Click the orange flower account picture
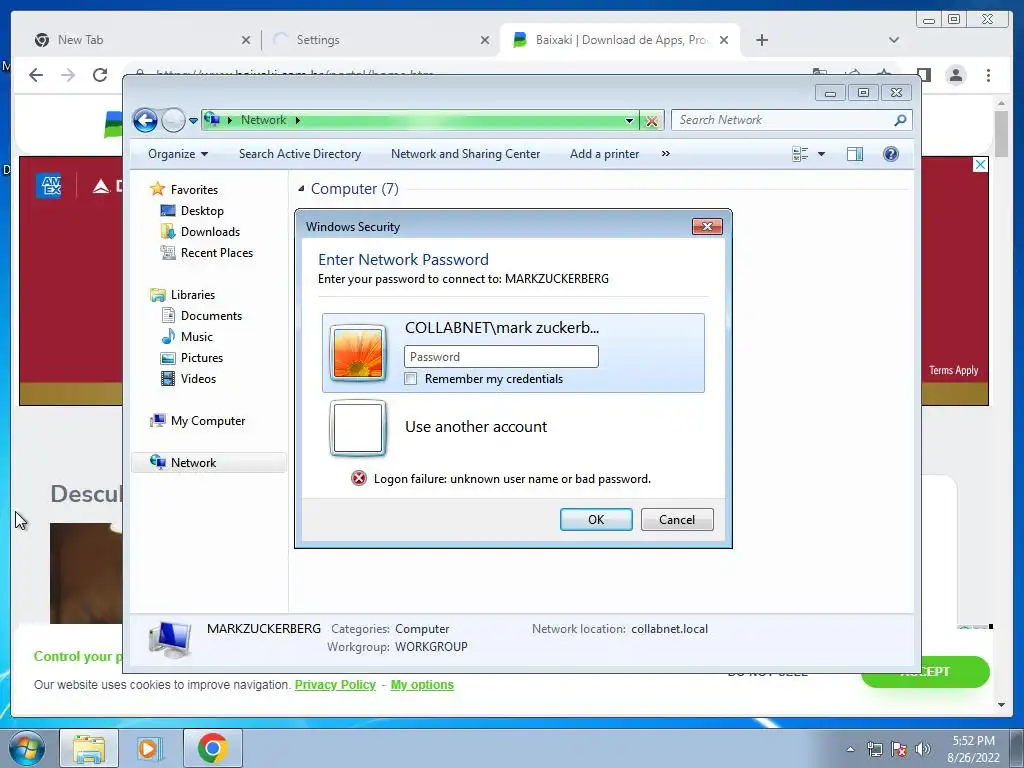 click(358, 353)
